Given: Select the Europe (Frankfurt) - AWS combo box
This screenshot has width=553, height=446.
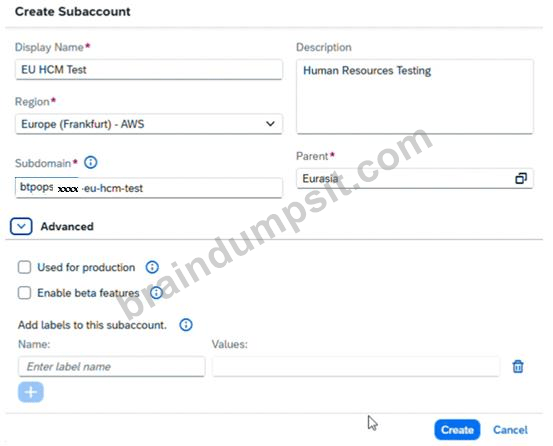Looking at the screenshot, I should [149, 124].
